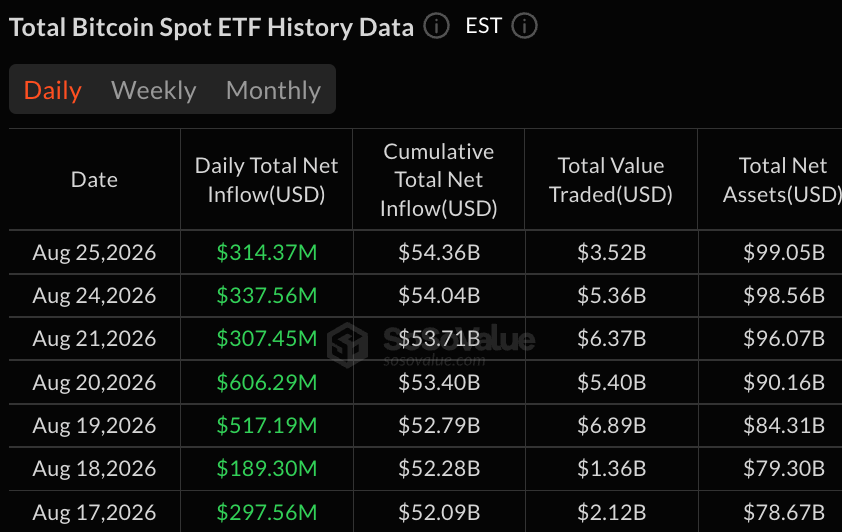Click the $517.19M daily inflow value
This screenshot has width=842, height=532.
click(x=267, y=426)
